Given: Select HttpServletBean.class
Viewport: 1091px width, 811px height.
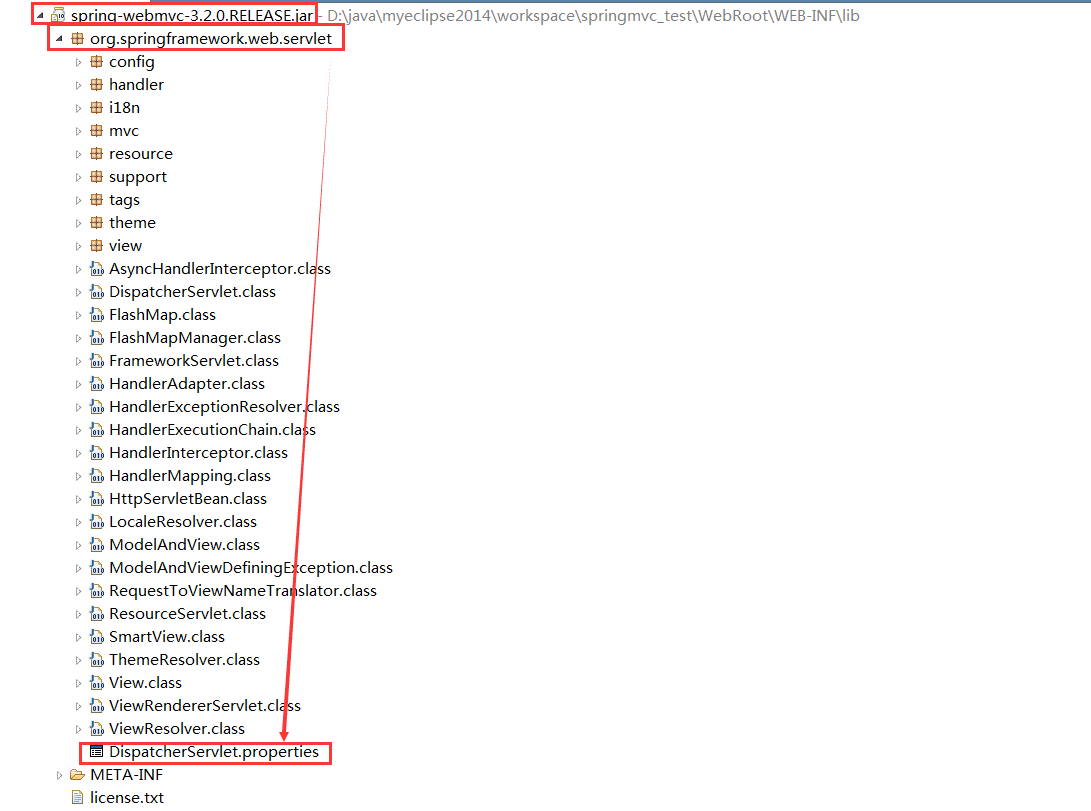Looking at the screenshot, I should pyautogui.click(x=188, y=499).
